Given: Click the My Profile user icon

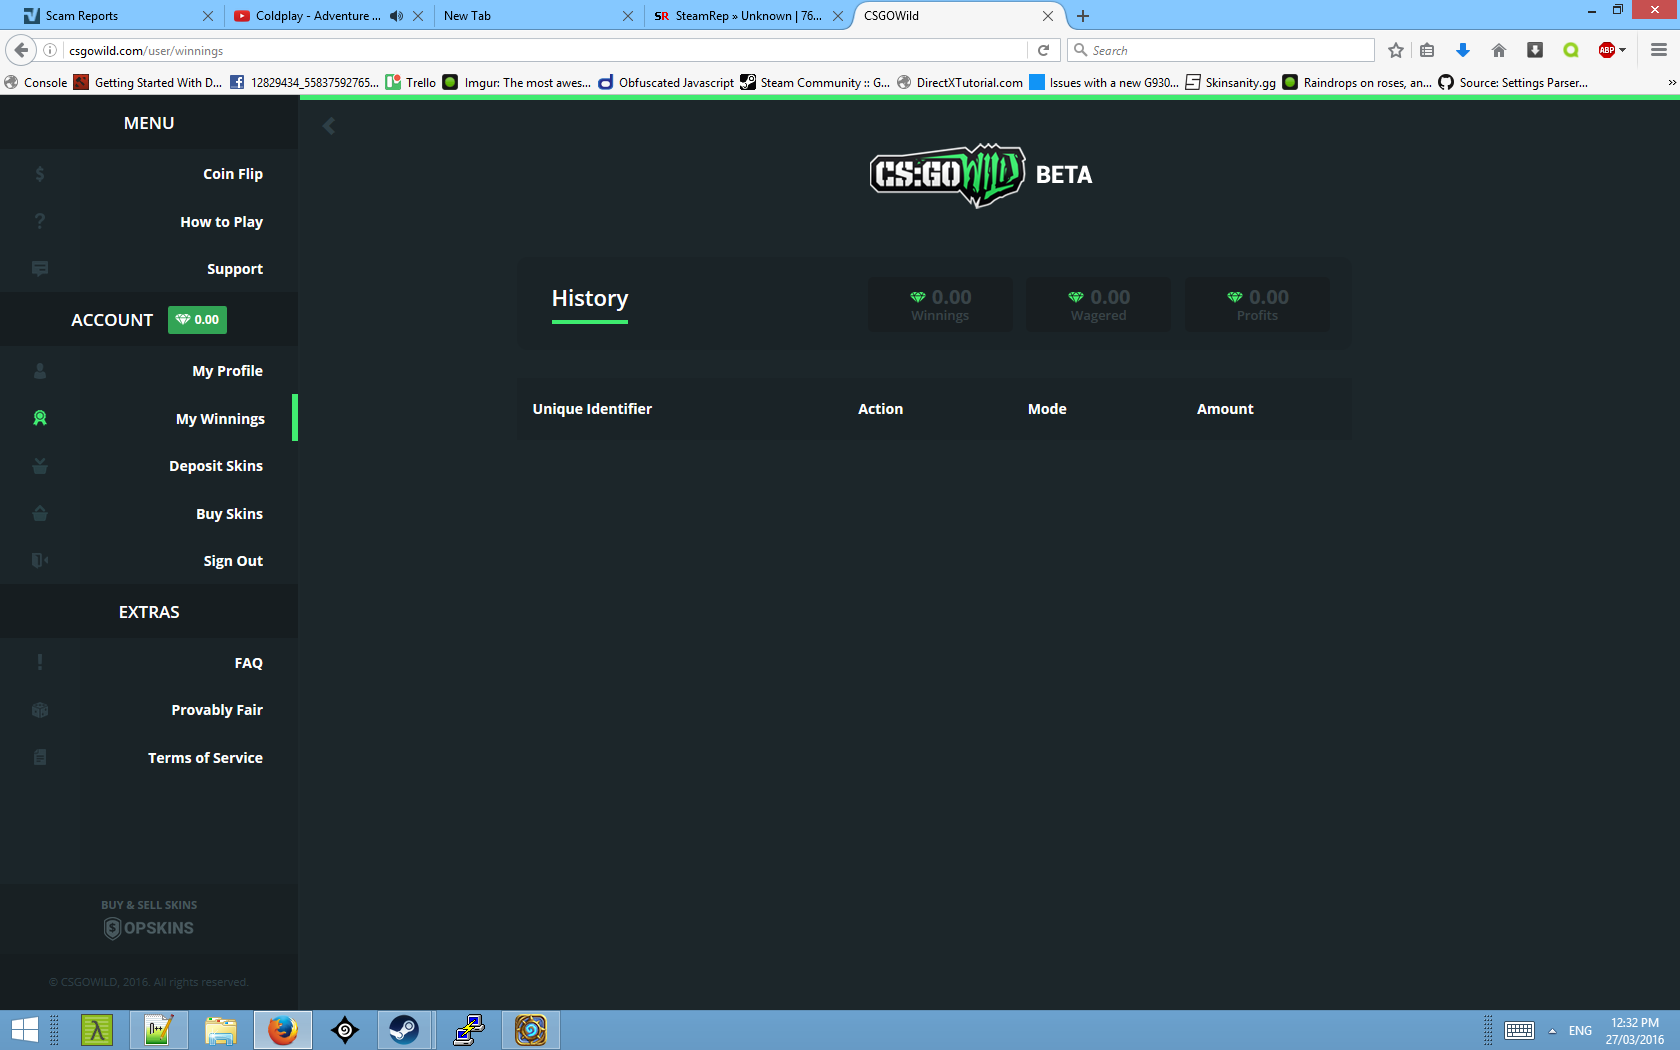Looking at the screenshot, I should [x=40, y=371].
